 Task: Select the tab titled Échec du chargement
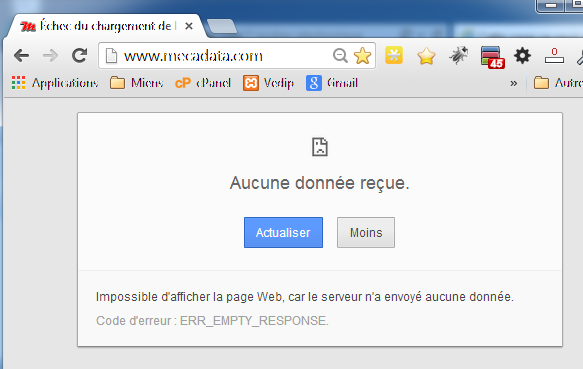pyautogui.click(x=106, y=26)
